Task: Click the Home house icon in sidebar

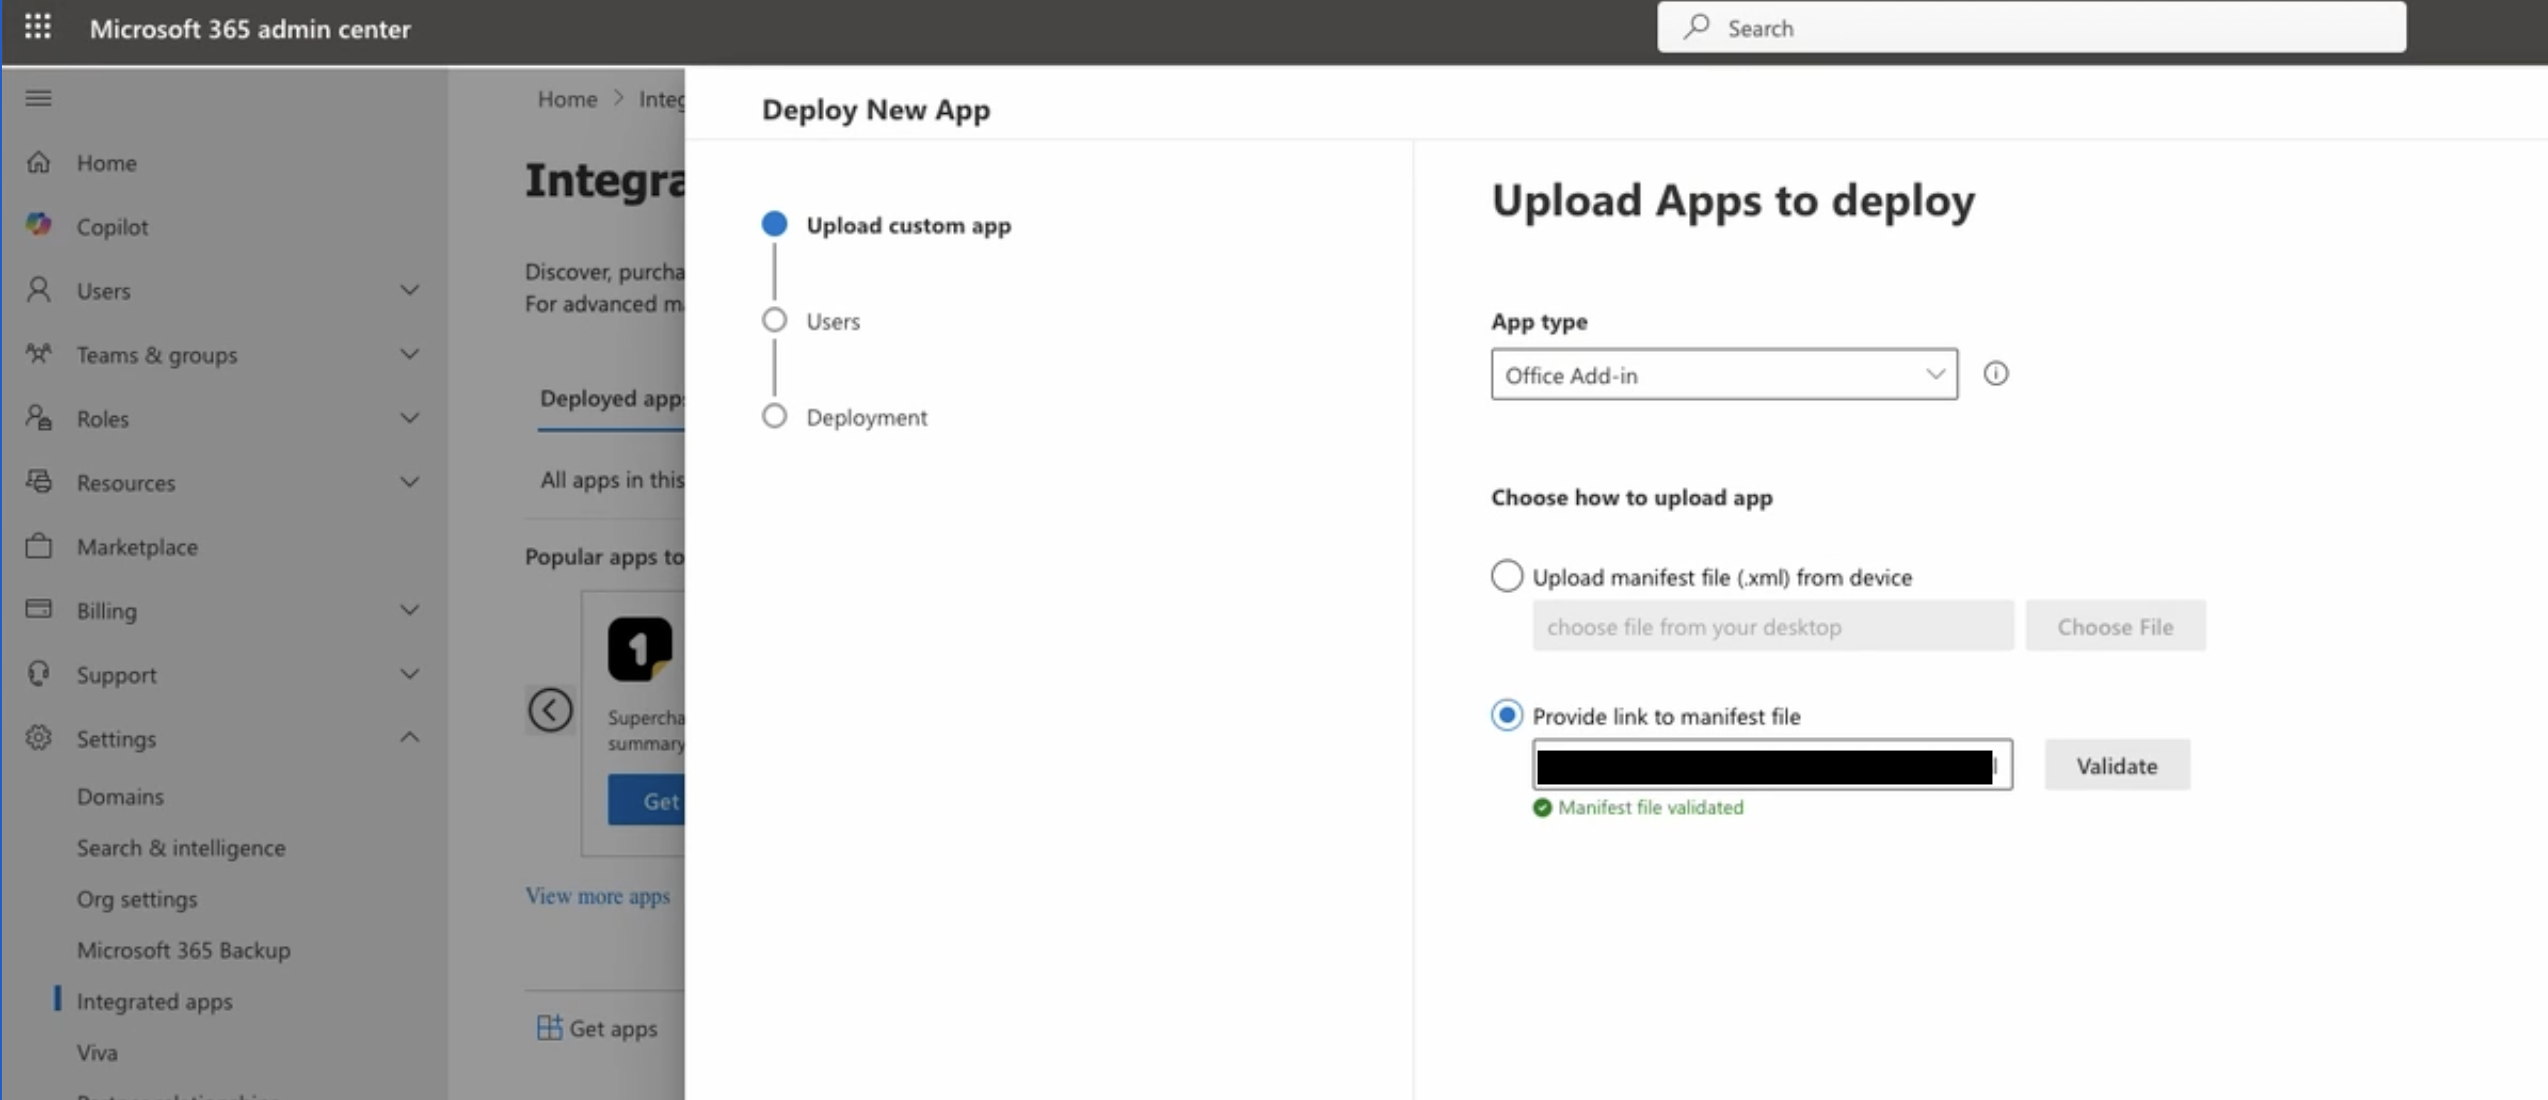Action: pos(38,162)
